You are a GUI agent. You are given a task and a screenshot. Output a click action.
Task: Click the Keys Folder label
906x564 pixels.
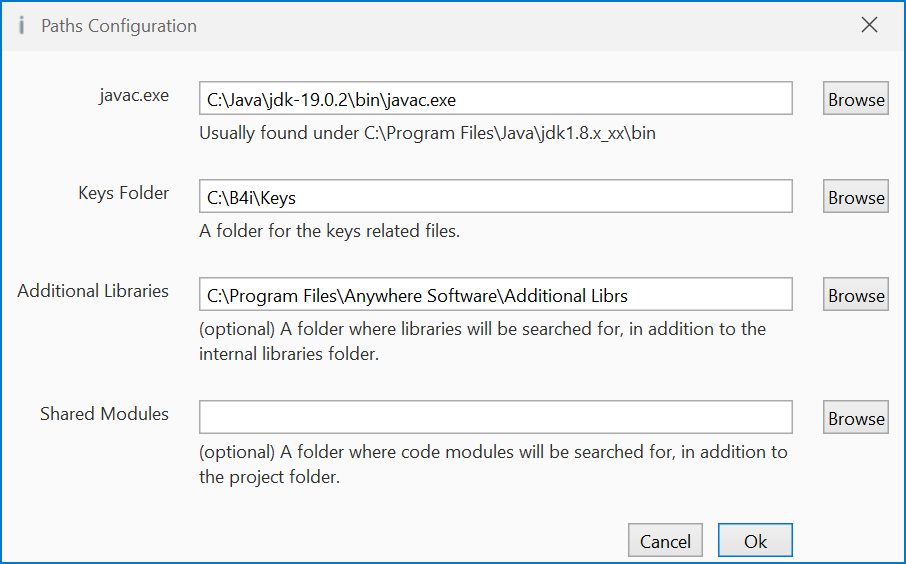124,193
